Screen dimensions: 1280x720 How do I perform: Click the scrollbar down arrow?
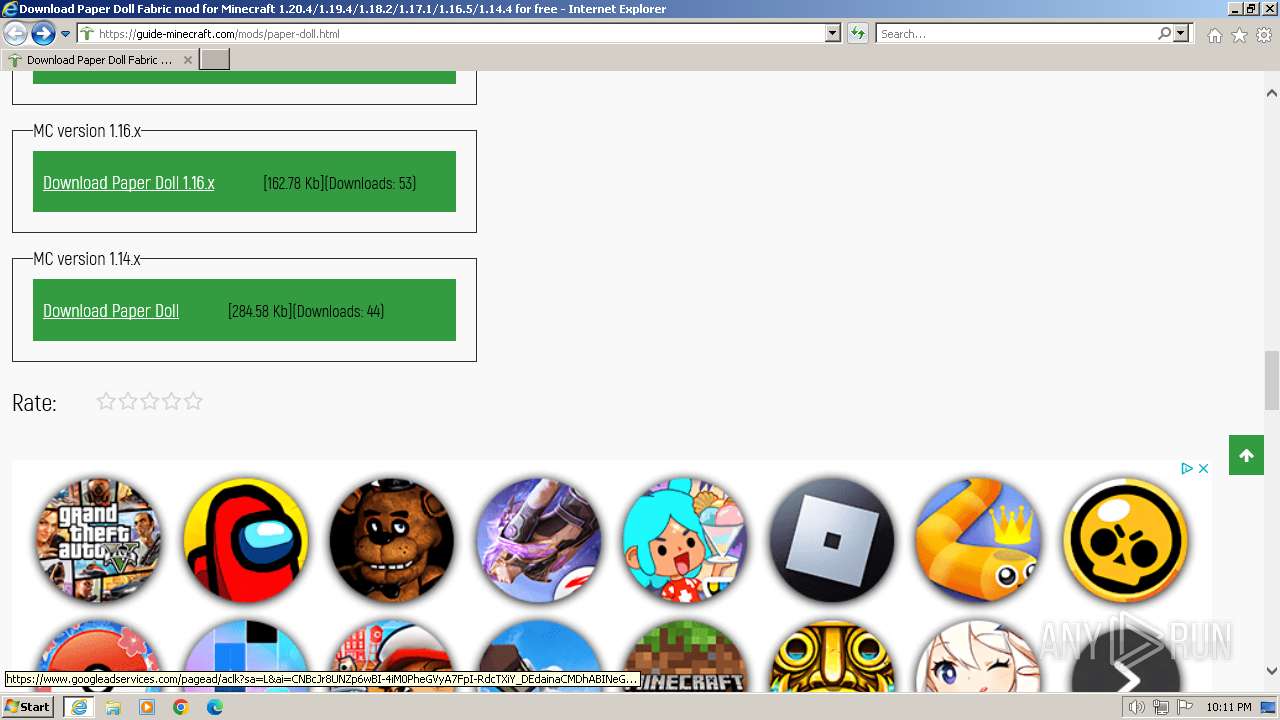click(1272, 671)
